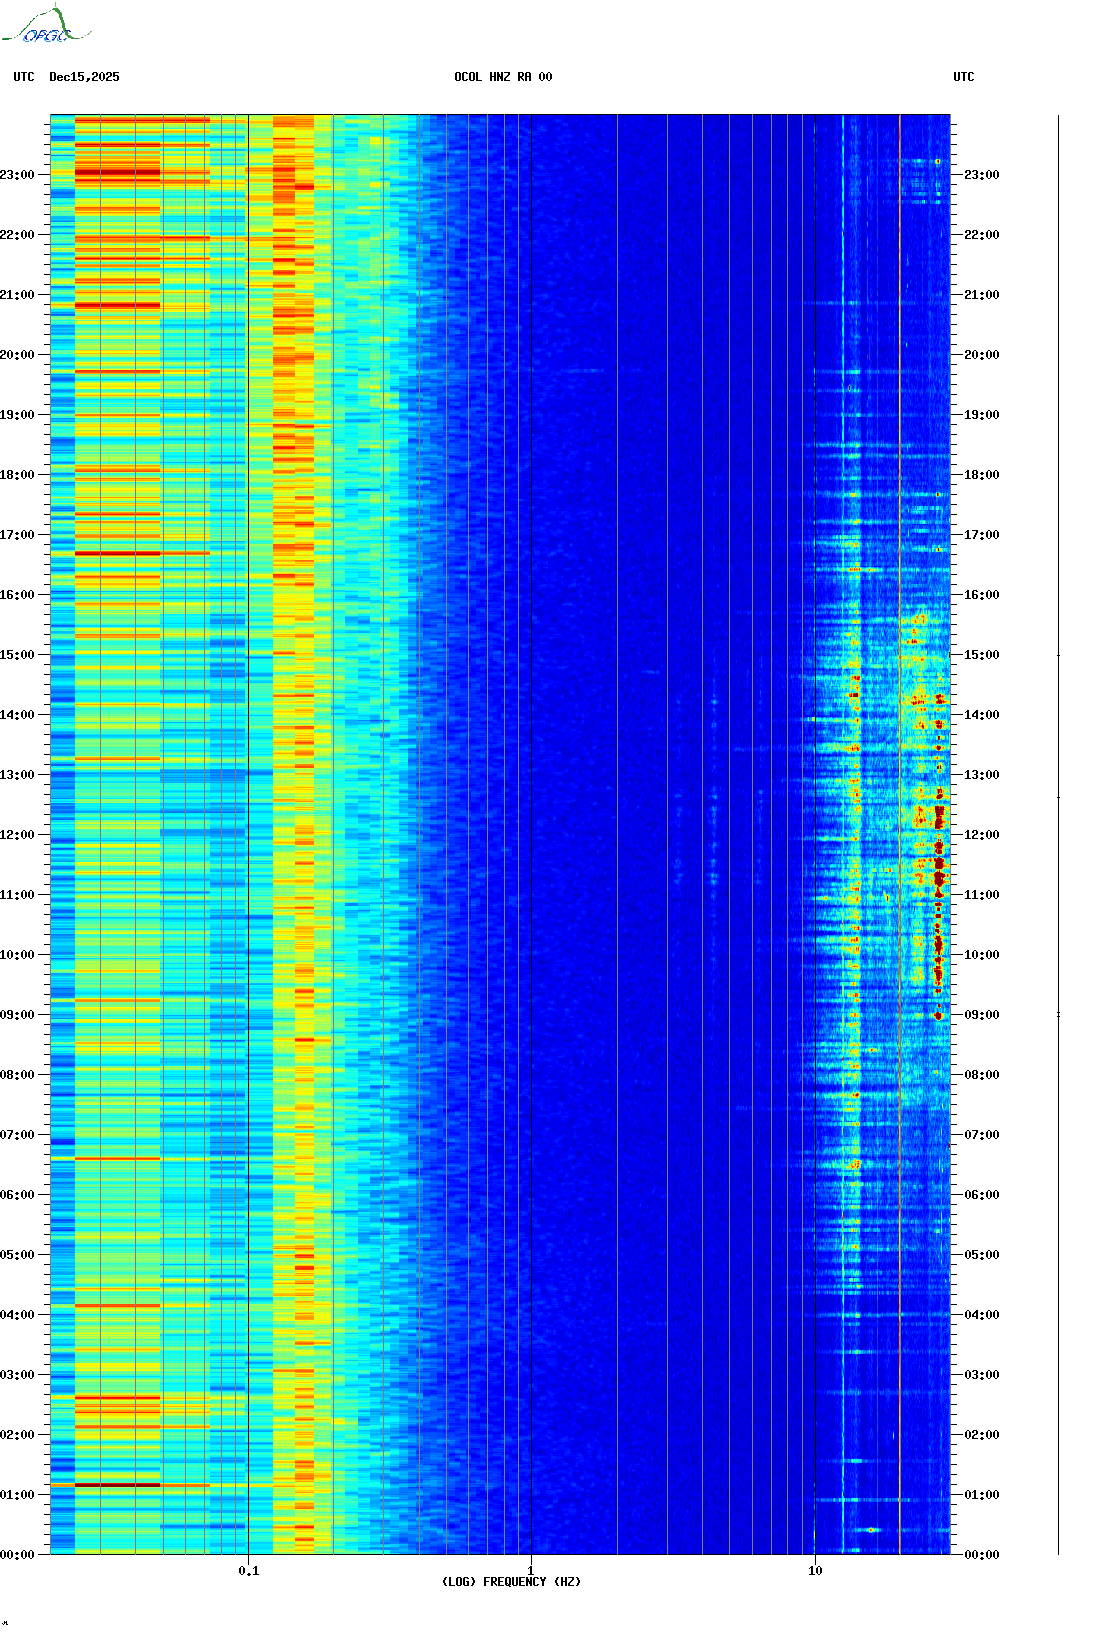Select the '07:00' label on the left axis
Image resolution: width=1102 pixels, height=1634 pixels.
point(17,1135)
